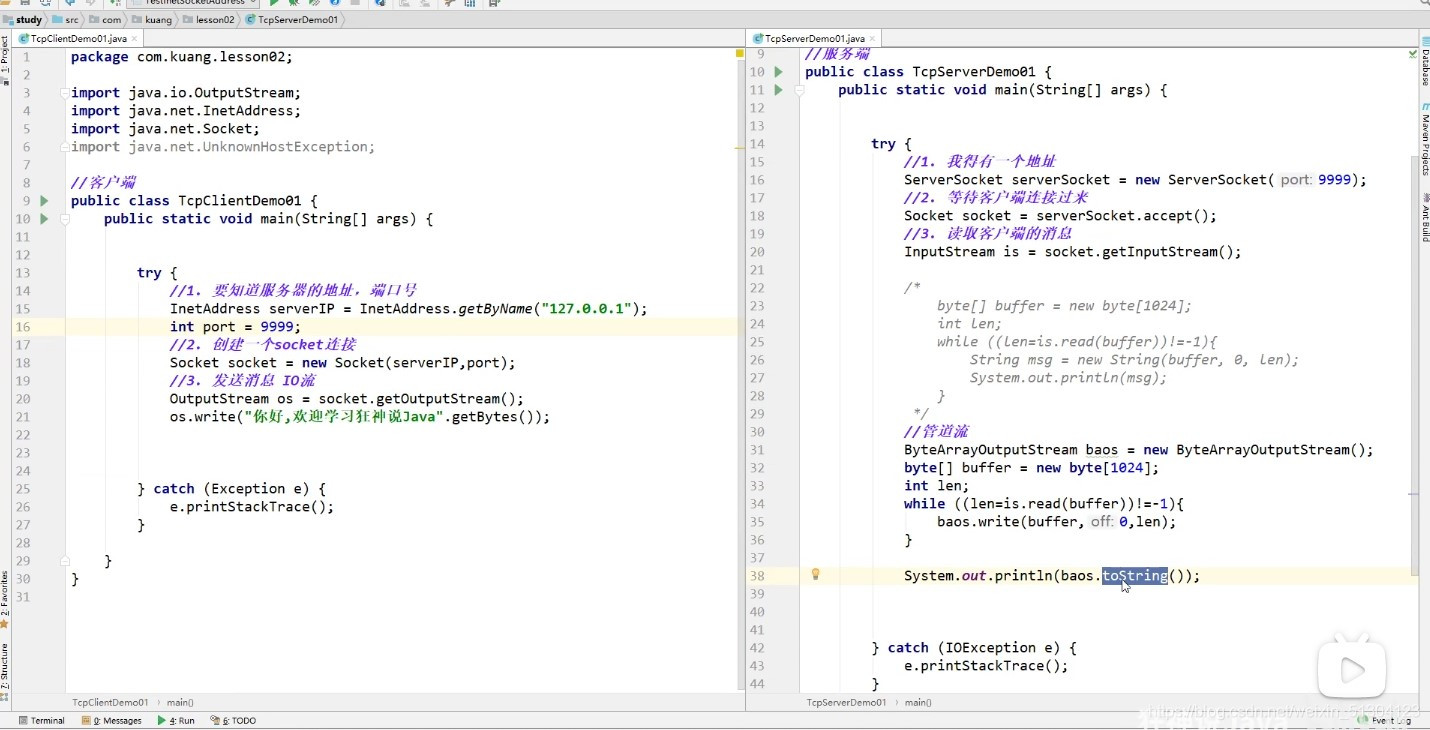Click the com breadcrumb in navigation bar
This screenshot has height=730, width=1430.
coord(105,19)
